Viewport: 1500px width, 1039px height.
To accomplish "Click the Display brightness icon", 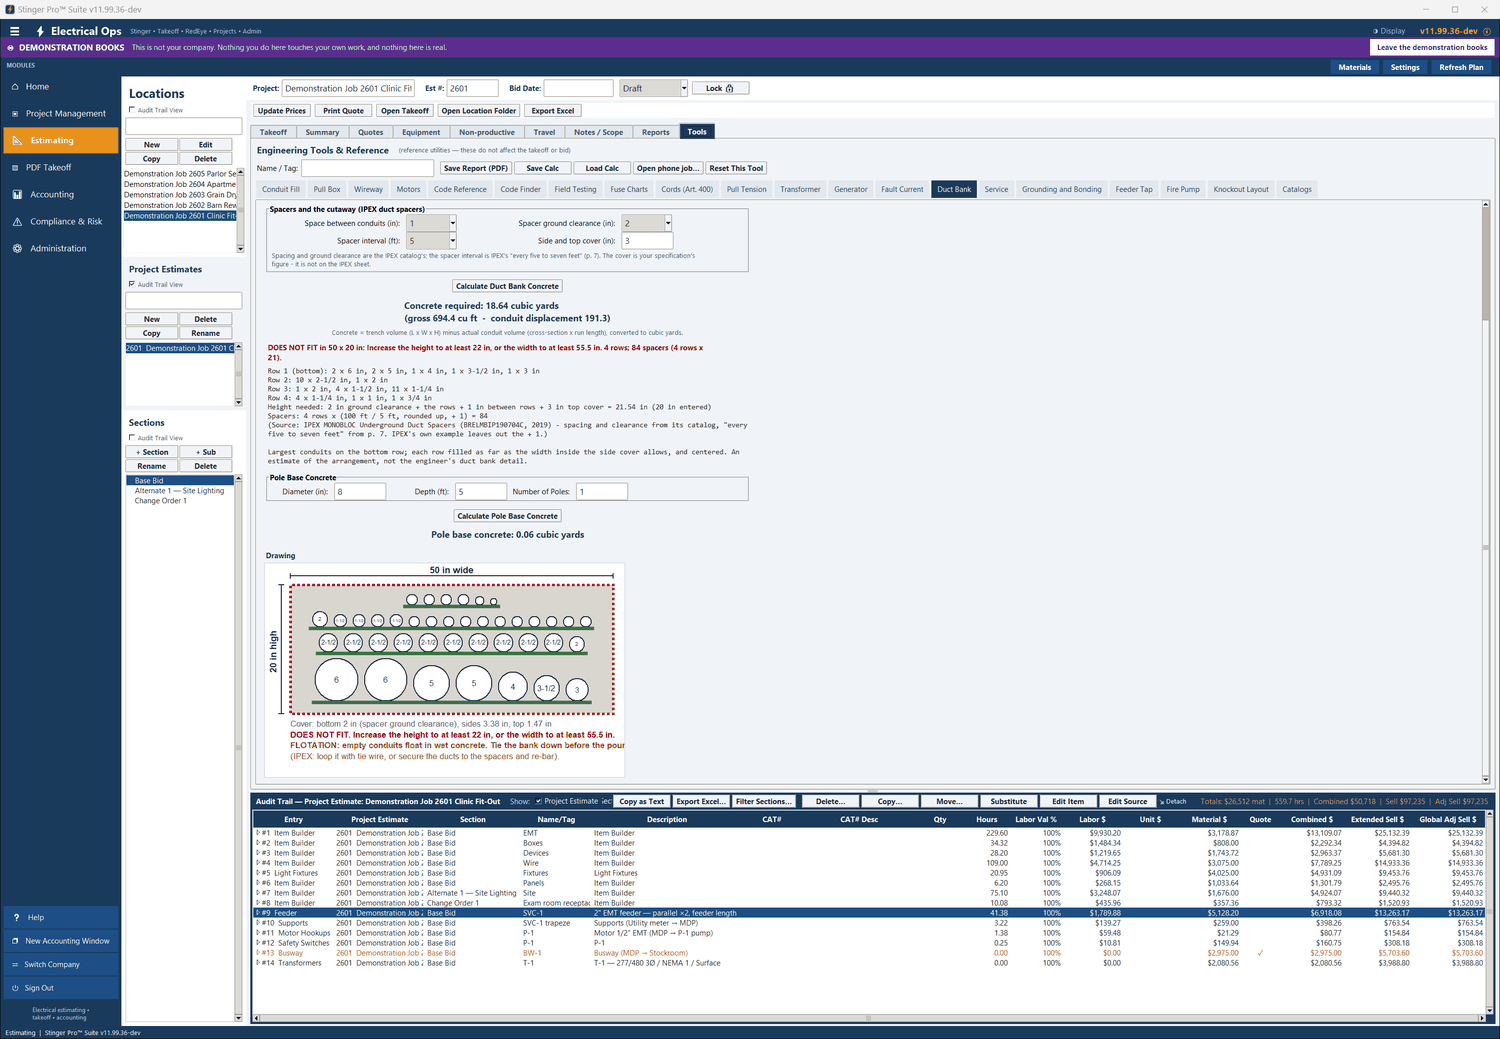I will pos(1375,31).
